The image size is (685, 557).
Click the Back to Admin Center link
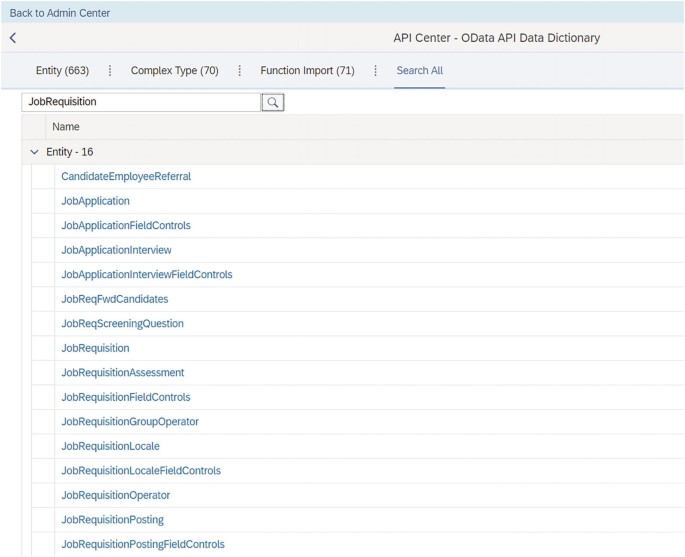point(60,13)
